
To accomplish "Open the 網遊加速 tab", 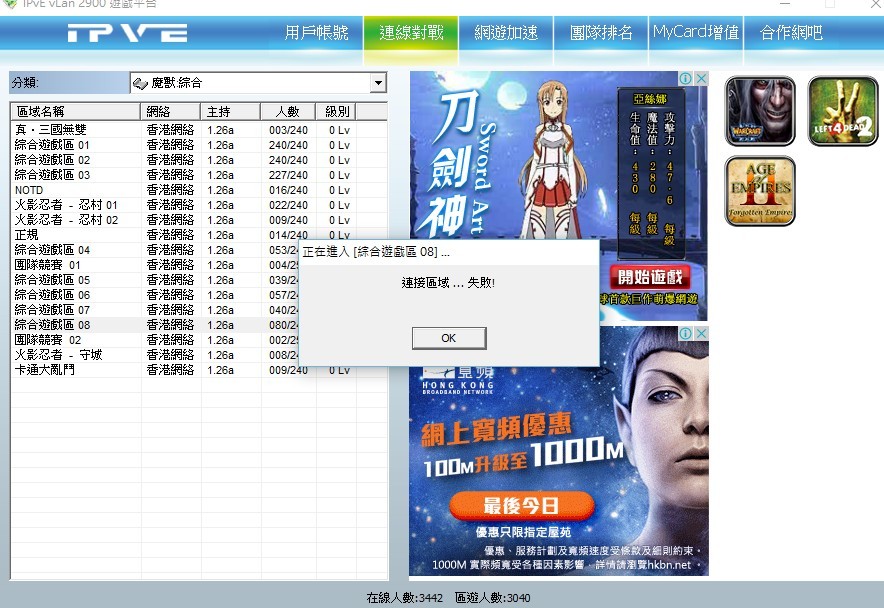I will (506, 33).
